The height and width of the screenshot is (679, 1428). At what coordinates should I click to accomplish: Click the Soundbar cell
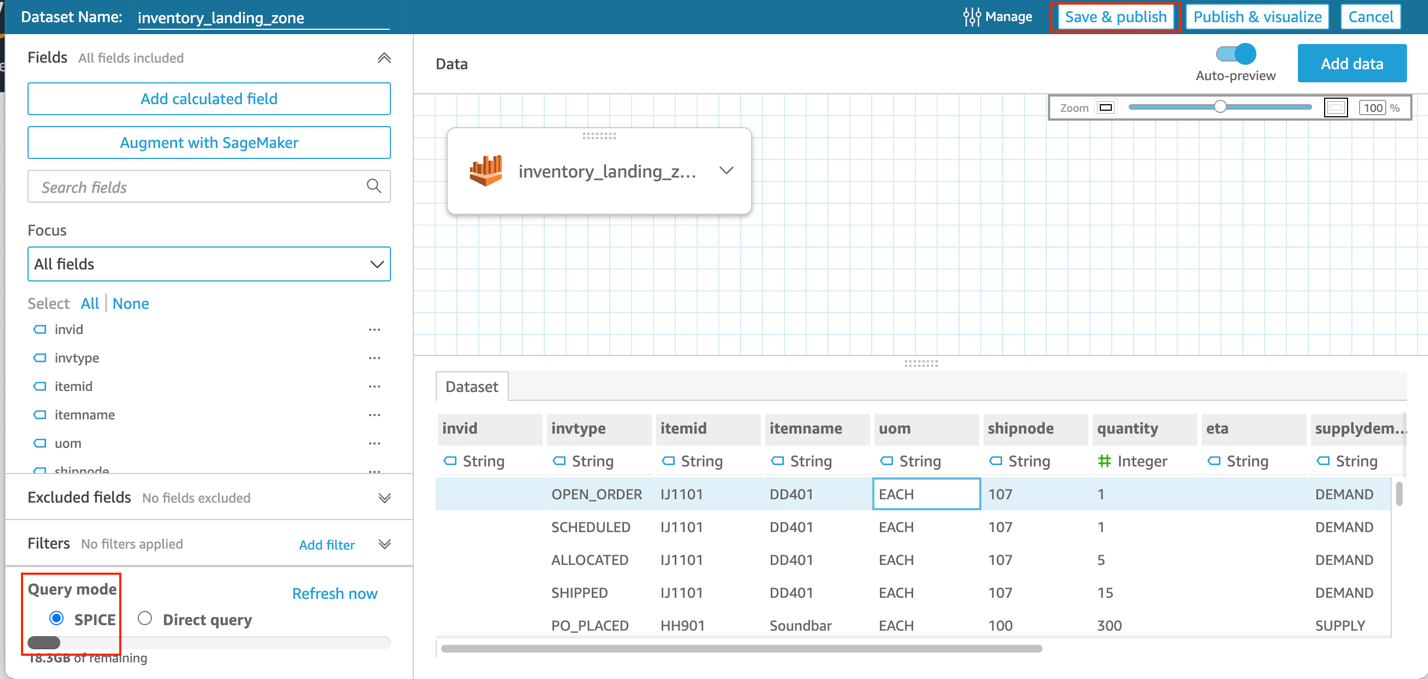click(817, 626)
